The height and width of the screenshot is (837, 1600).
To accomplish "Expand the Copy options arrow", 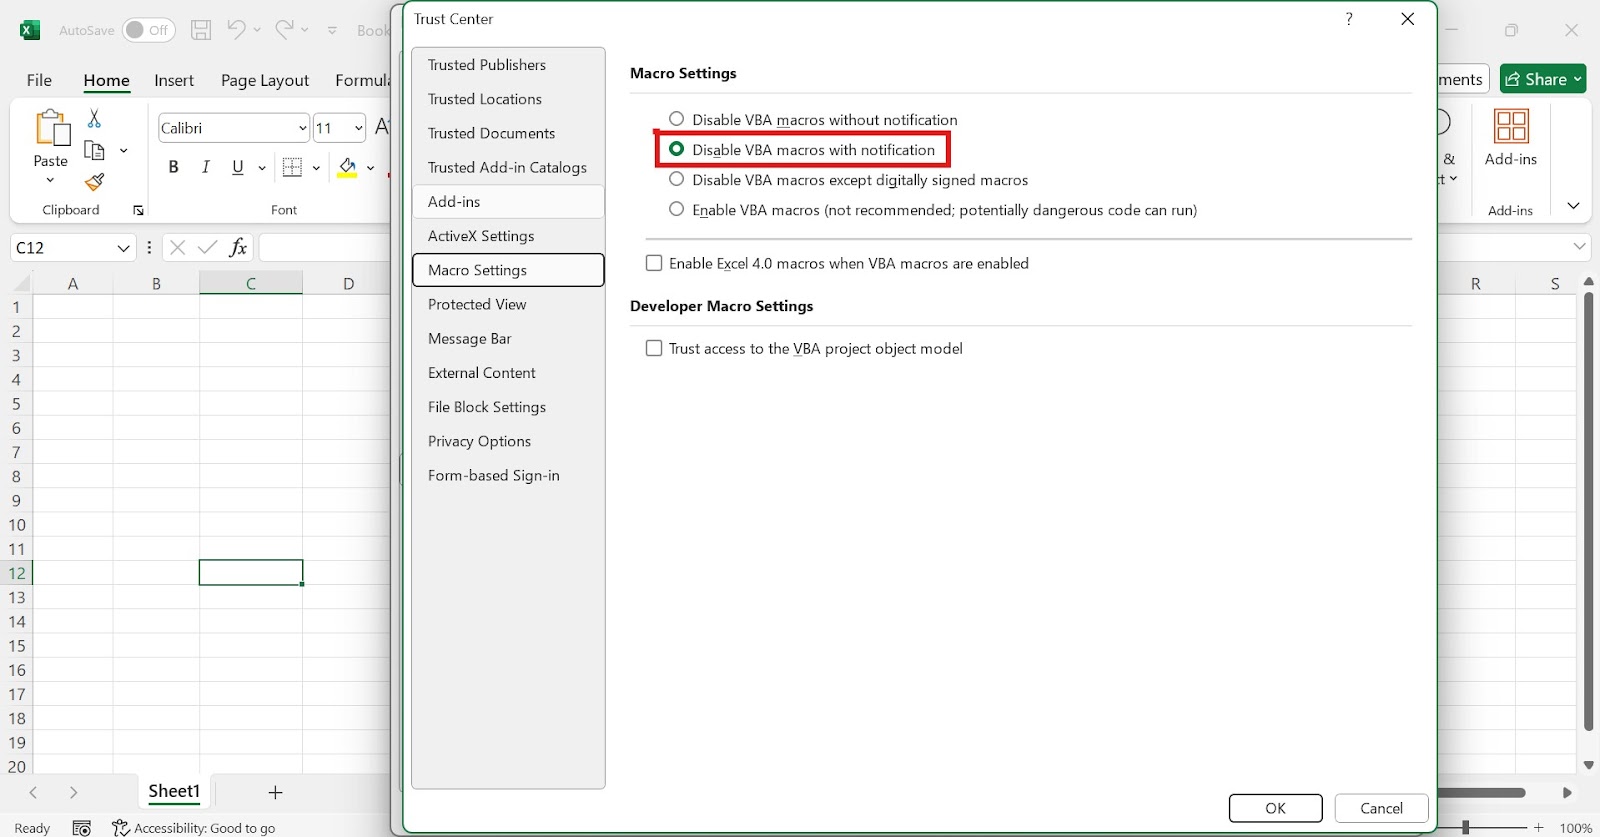I will click(123, 151).
